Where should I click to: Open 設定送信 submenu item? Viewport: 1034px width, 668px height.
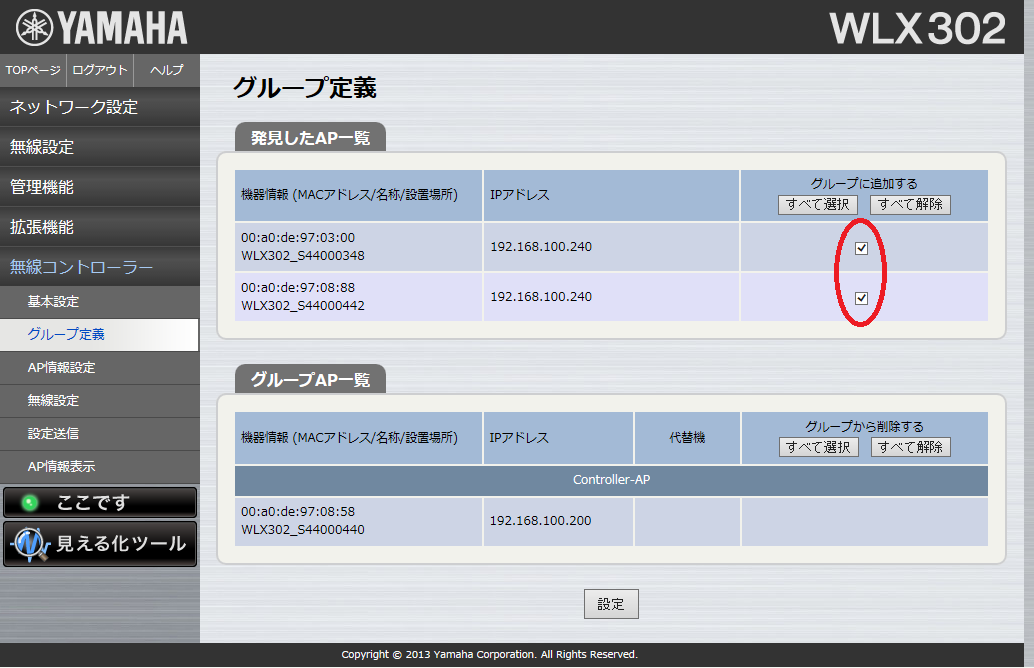click(99, 434)
